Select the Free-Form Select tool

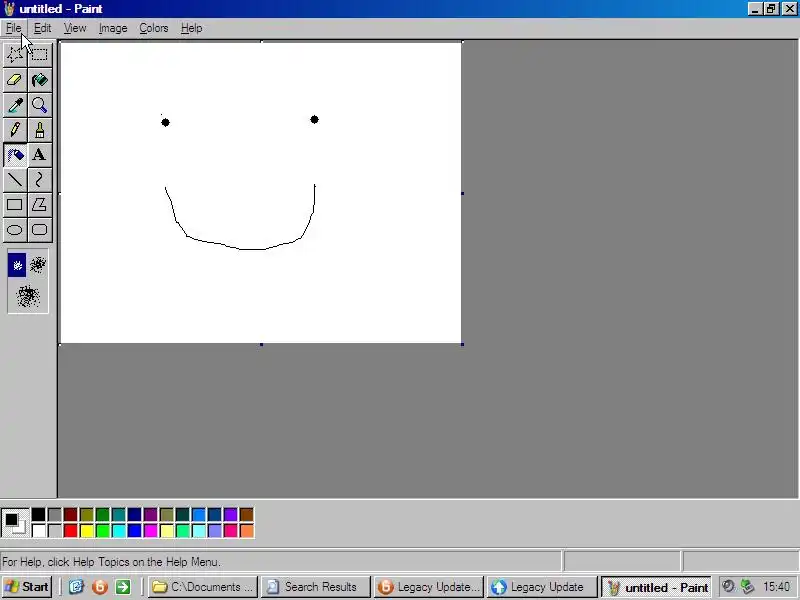coord(15,54)
